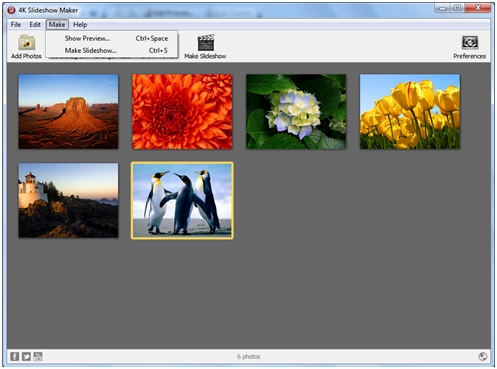497x369 pixels.
Task: Open the Help menu
Action: pyautogui.click(x=80, y=24)
